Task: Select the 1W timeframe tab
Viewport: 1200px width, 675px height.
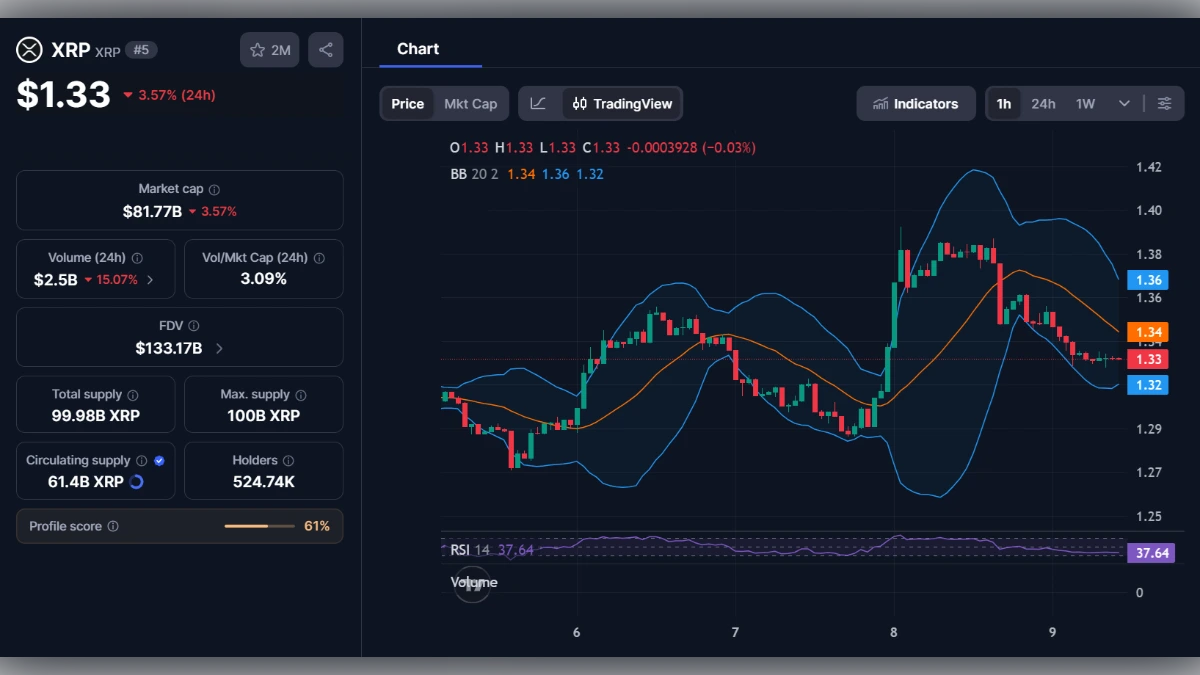Action: tap(1083, 103)
